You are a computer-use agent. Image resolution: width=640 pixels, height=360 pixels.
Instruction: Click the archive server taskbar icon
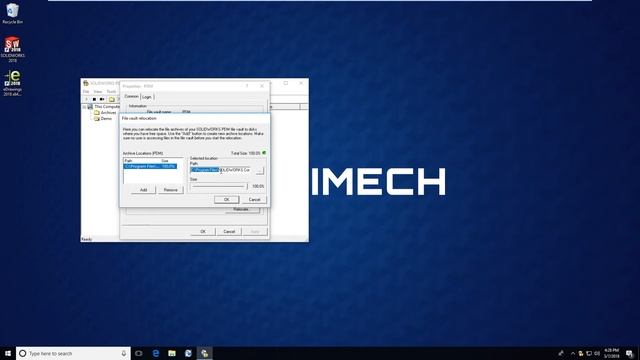tap(204, 353)
